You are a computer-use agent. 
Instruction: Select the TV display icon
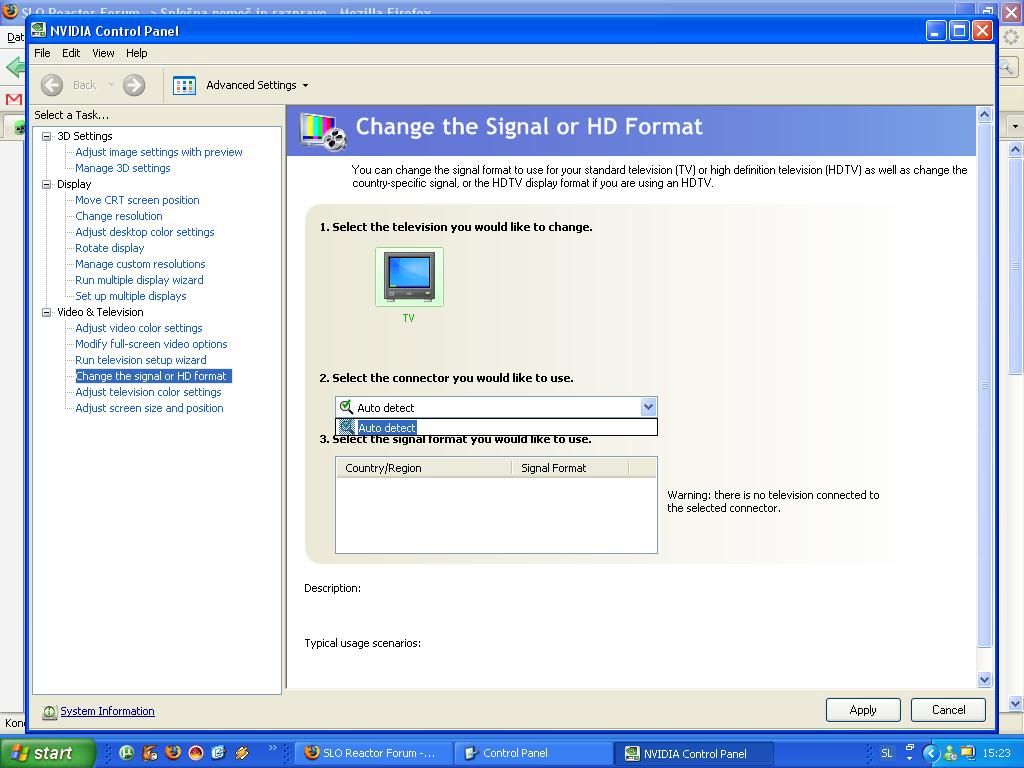tap(409, 277)
